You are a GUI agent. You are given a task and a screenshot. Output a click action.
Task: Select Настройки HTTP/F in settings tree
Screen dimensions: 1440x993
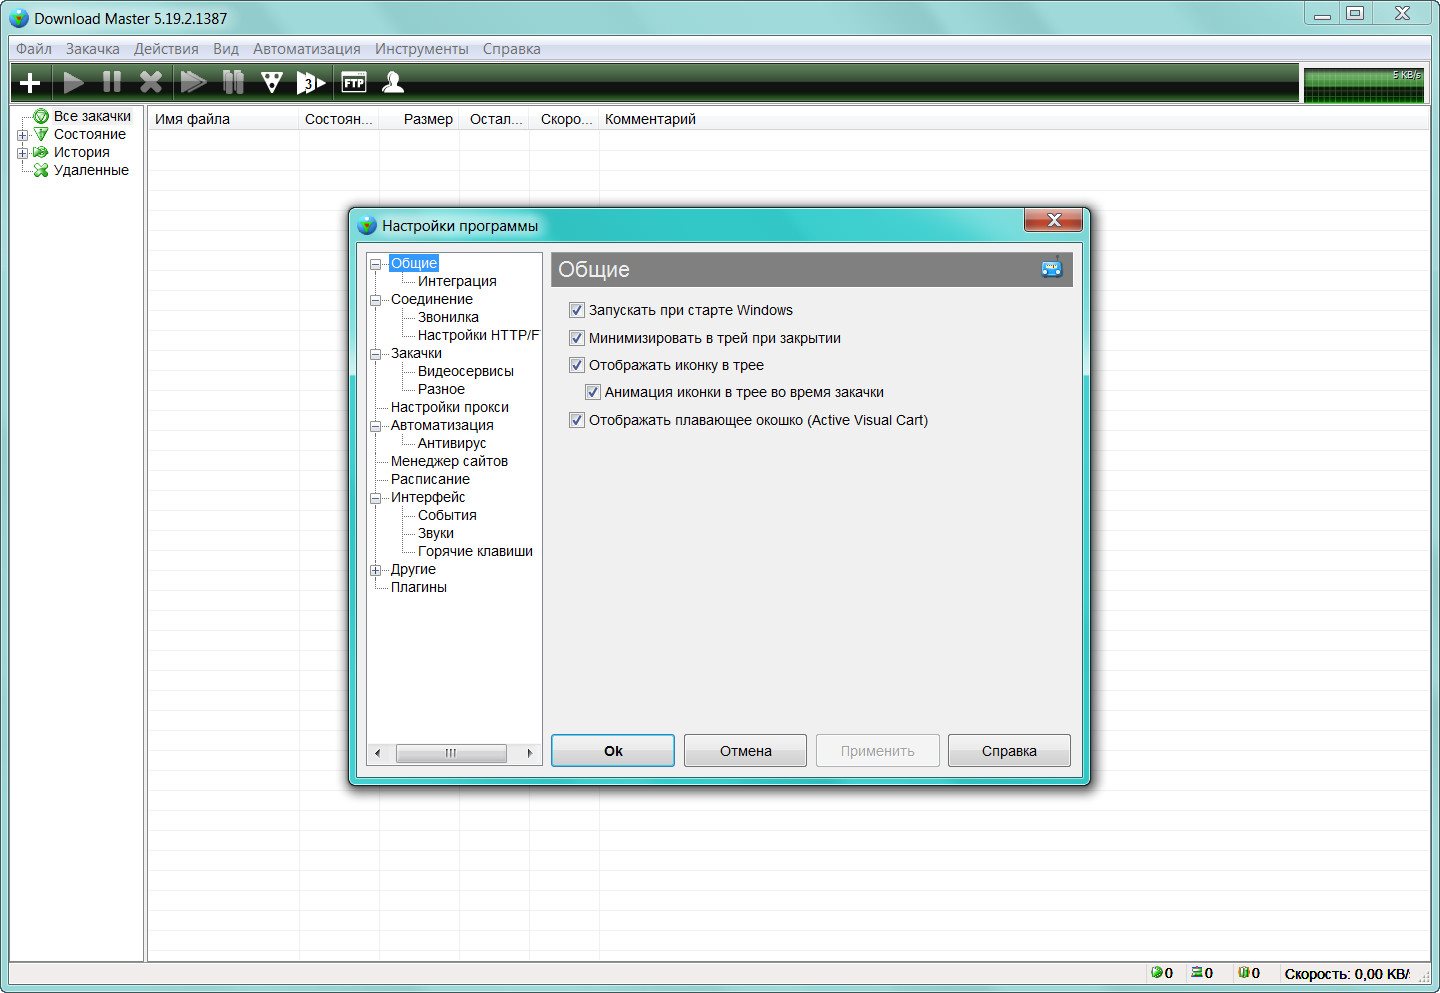pyautogui.click(x=478, y=335)
